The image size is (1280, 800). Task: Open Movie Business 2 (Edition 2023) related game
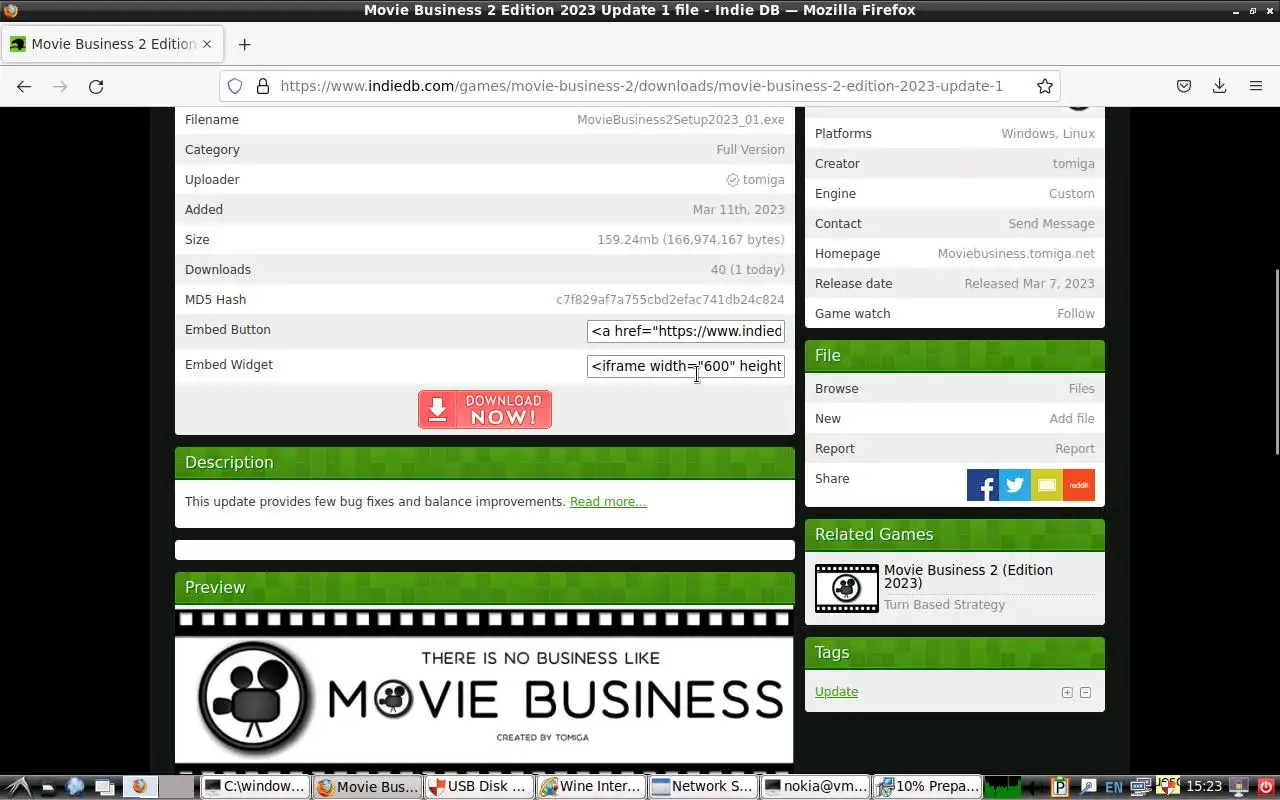point(968,576)
